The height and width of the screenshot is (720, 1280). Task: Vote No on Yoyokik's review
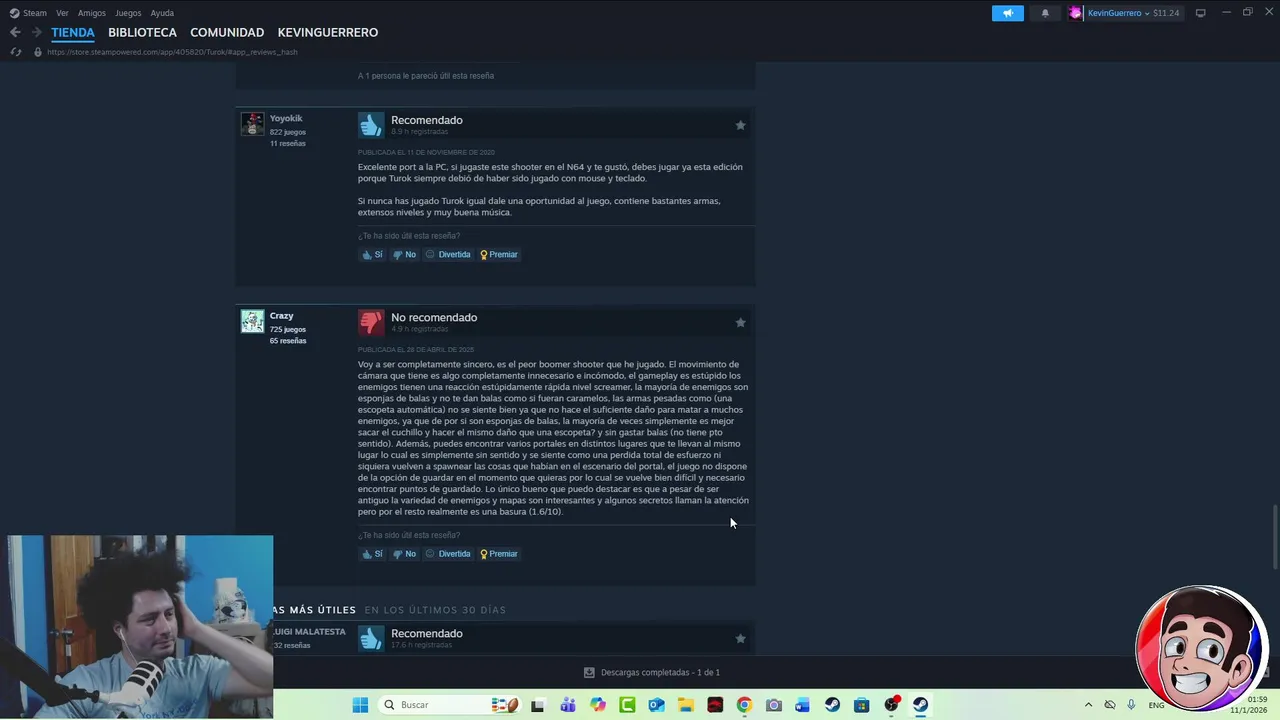[x=404, y=254]
